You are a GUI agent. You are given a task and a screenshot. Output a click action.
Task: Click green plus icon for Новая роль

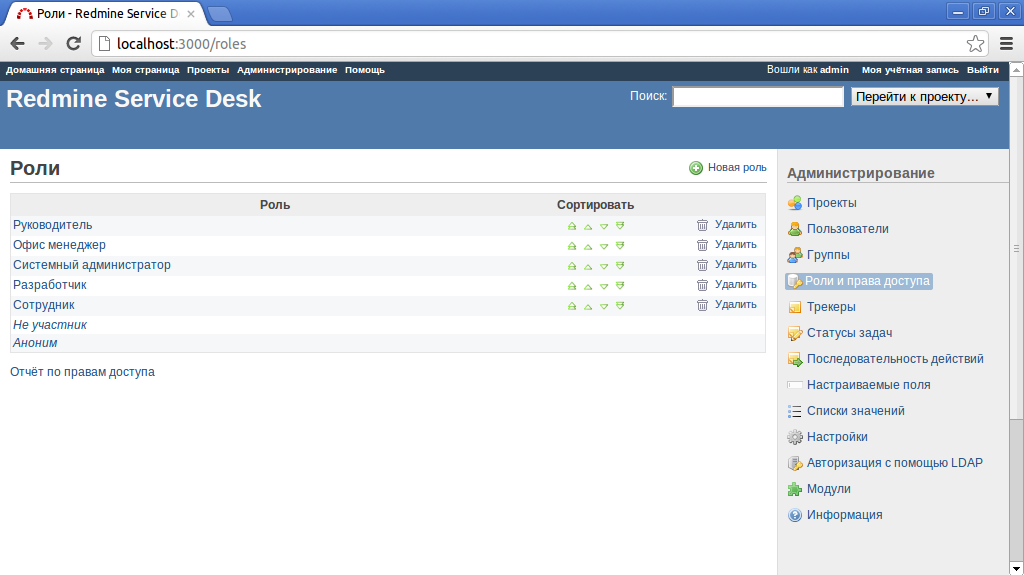(x=696, y=168)
